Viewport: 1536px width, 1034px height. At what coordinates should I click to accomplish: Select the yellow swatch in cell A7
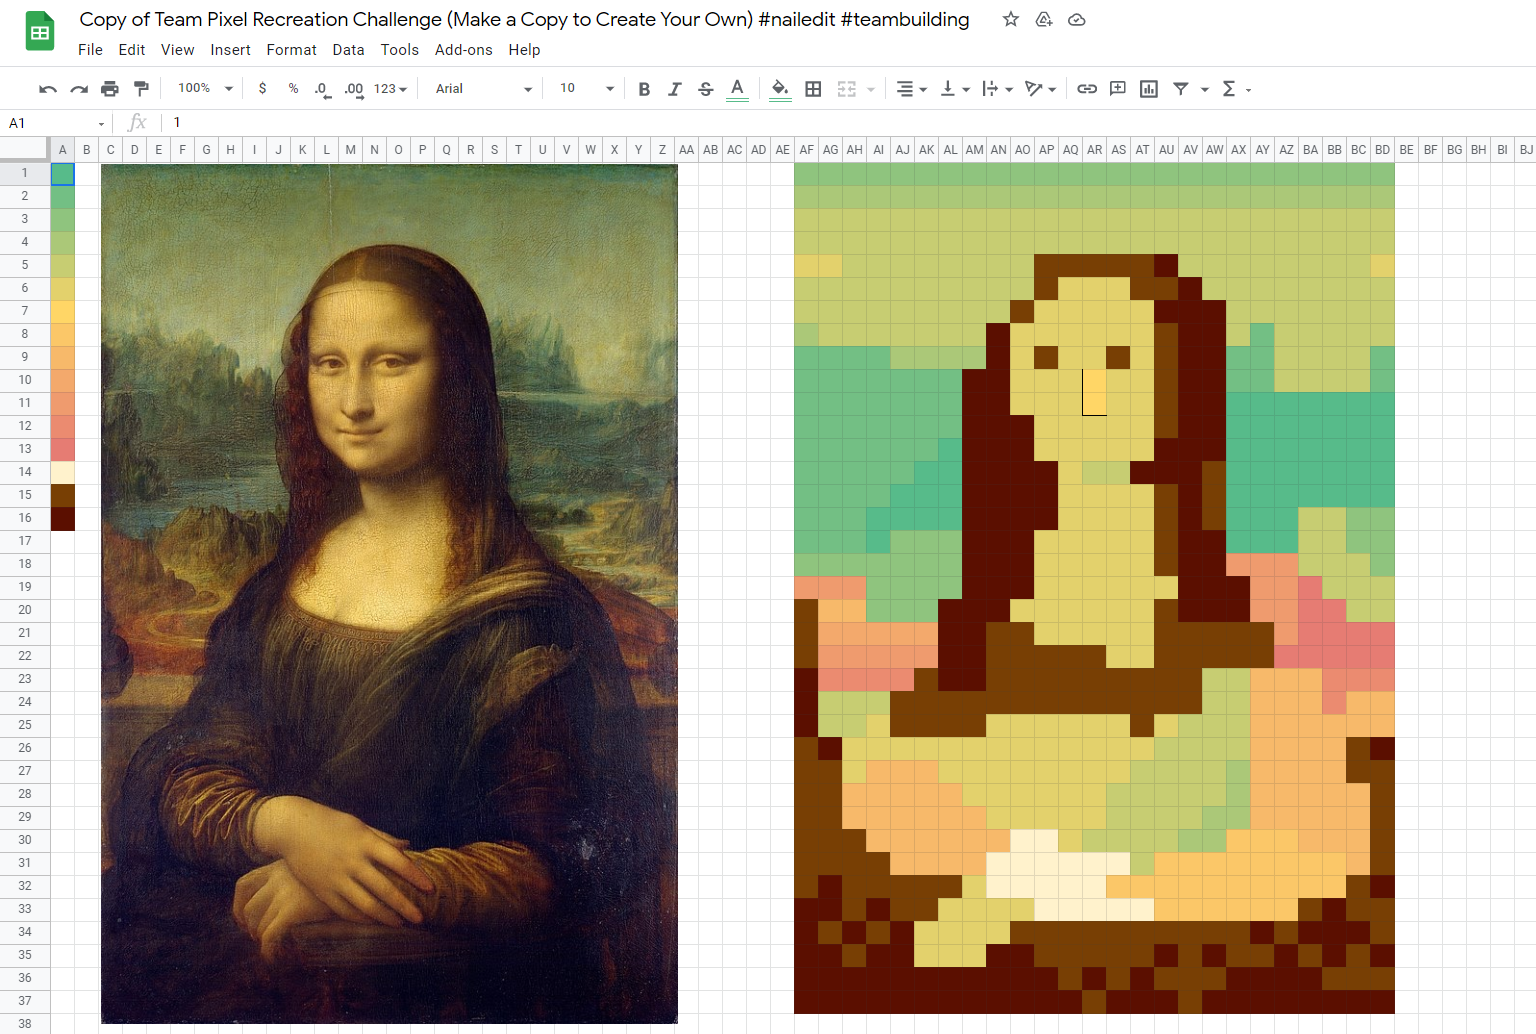[x=62, y=311]
